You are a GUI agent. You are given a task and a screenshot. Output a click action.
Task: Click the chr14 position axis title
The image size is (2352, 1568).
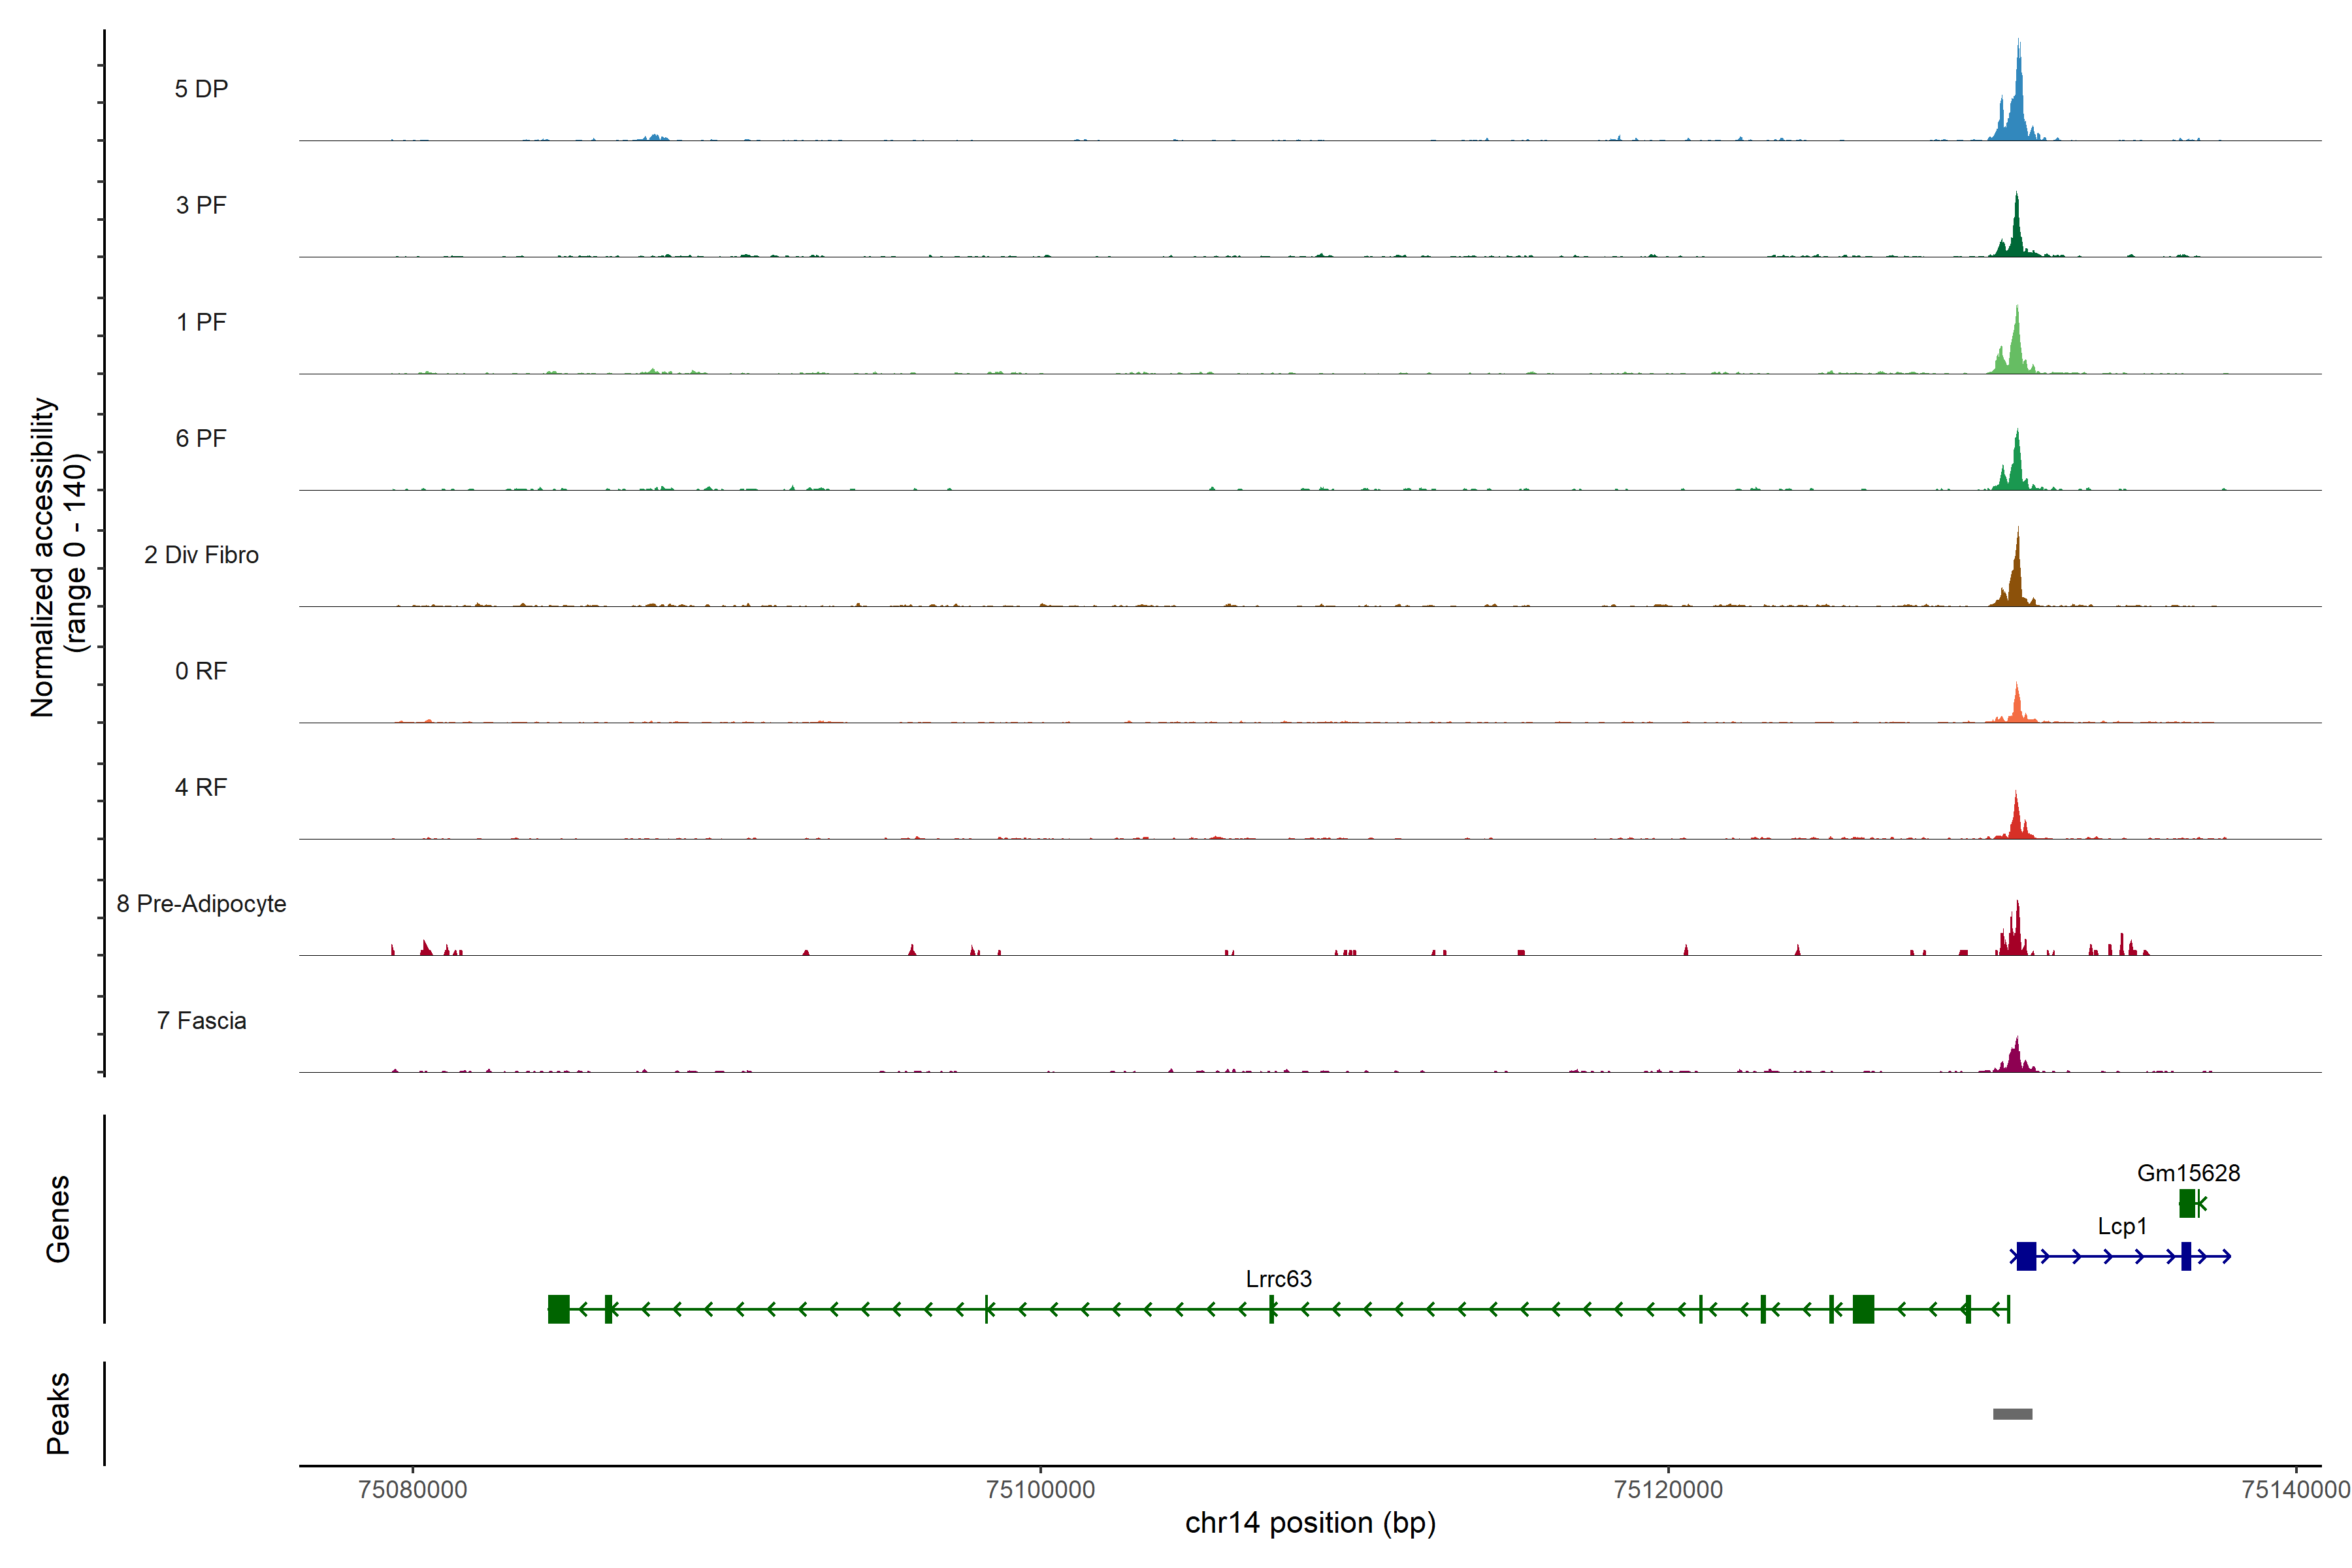tap(1310, 1523)
